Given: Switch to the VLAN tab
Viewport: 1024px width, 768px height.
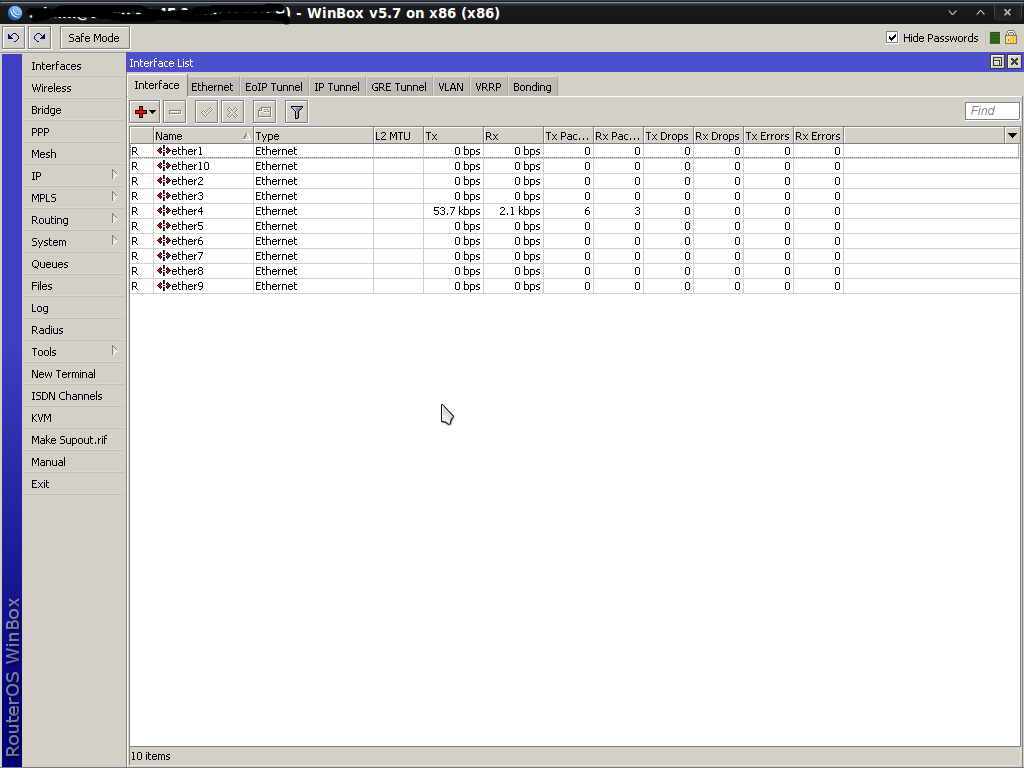Looking at the screenshot, I should click(x=450, y=86).
